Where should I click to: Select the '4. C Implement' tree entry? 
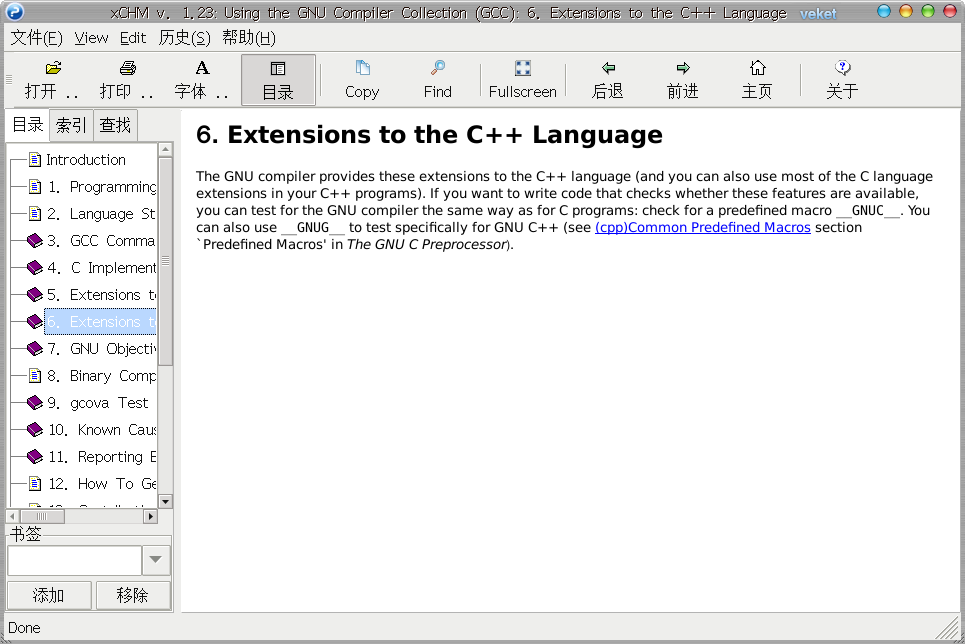tap(102, 268)
